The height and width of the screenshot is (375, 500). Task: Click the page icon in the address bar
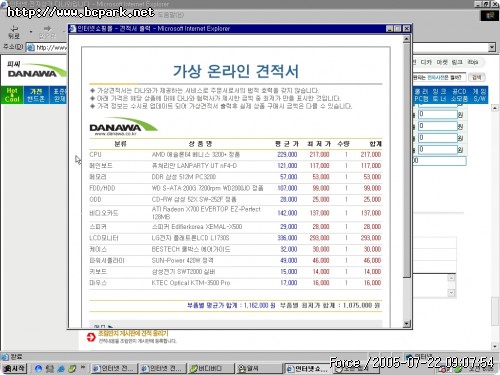point(31,48)
